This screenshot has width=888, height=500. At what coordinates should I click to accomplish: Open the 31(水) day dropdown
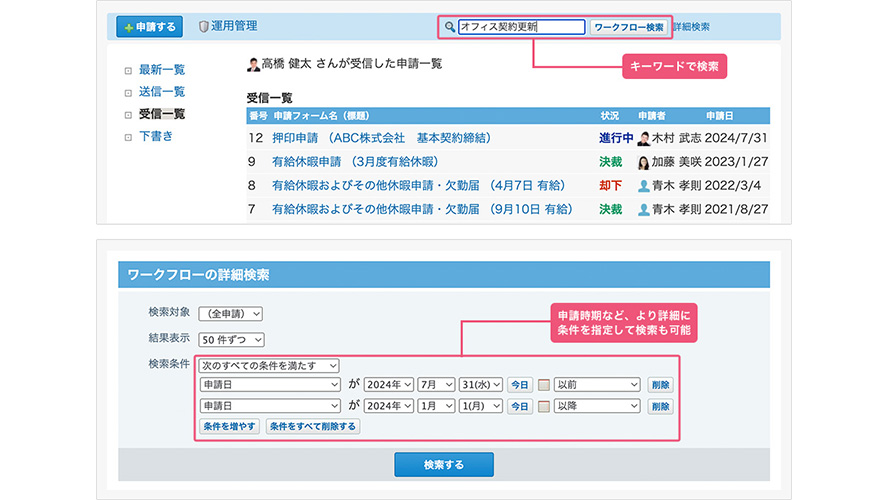[481, 384]
